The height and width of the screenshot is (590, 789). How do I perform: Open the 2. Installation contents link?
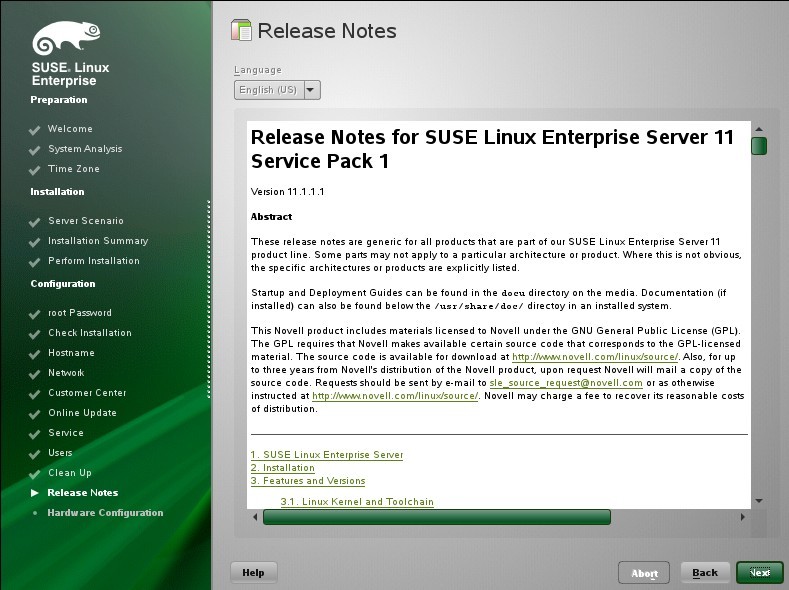coord(282,468)
